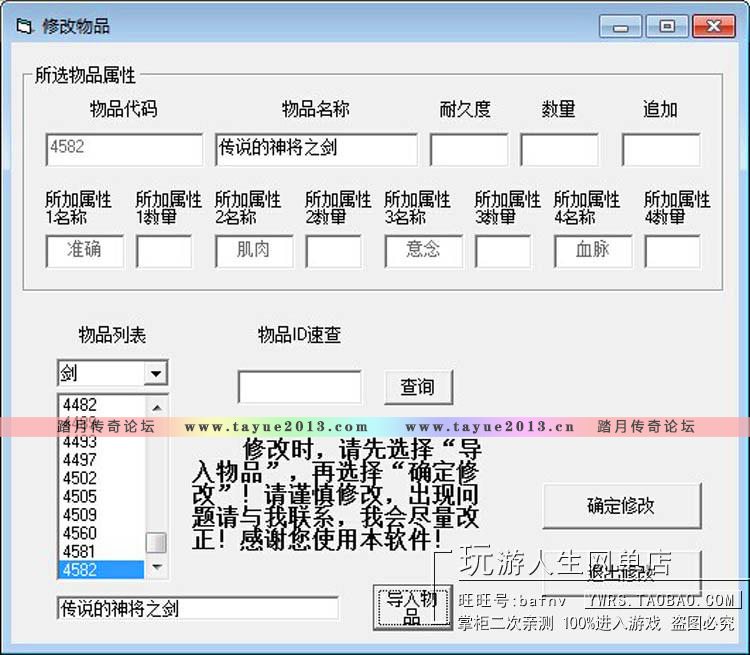
Task: Click the item list scroll-down arrow
Action: (x=156, y=567)
